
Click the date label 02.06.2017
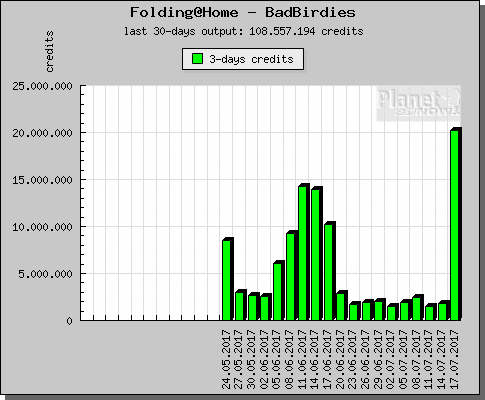click(x=264, y=359)
